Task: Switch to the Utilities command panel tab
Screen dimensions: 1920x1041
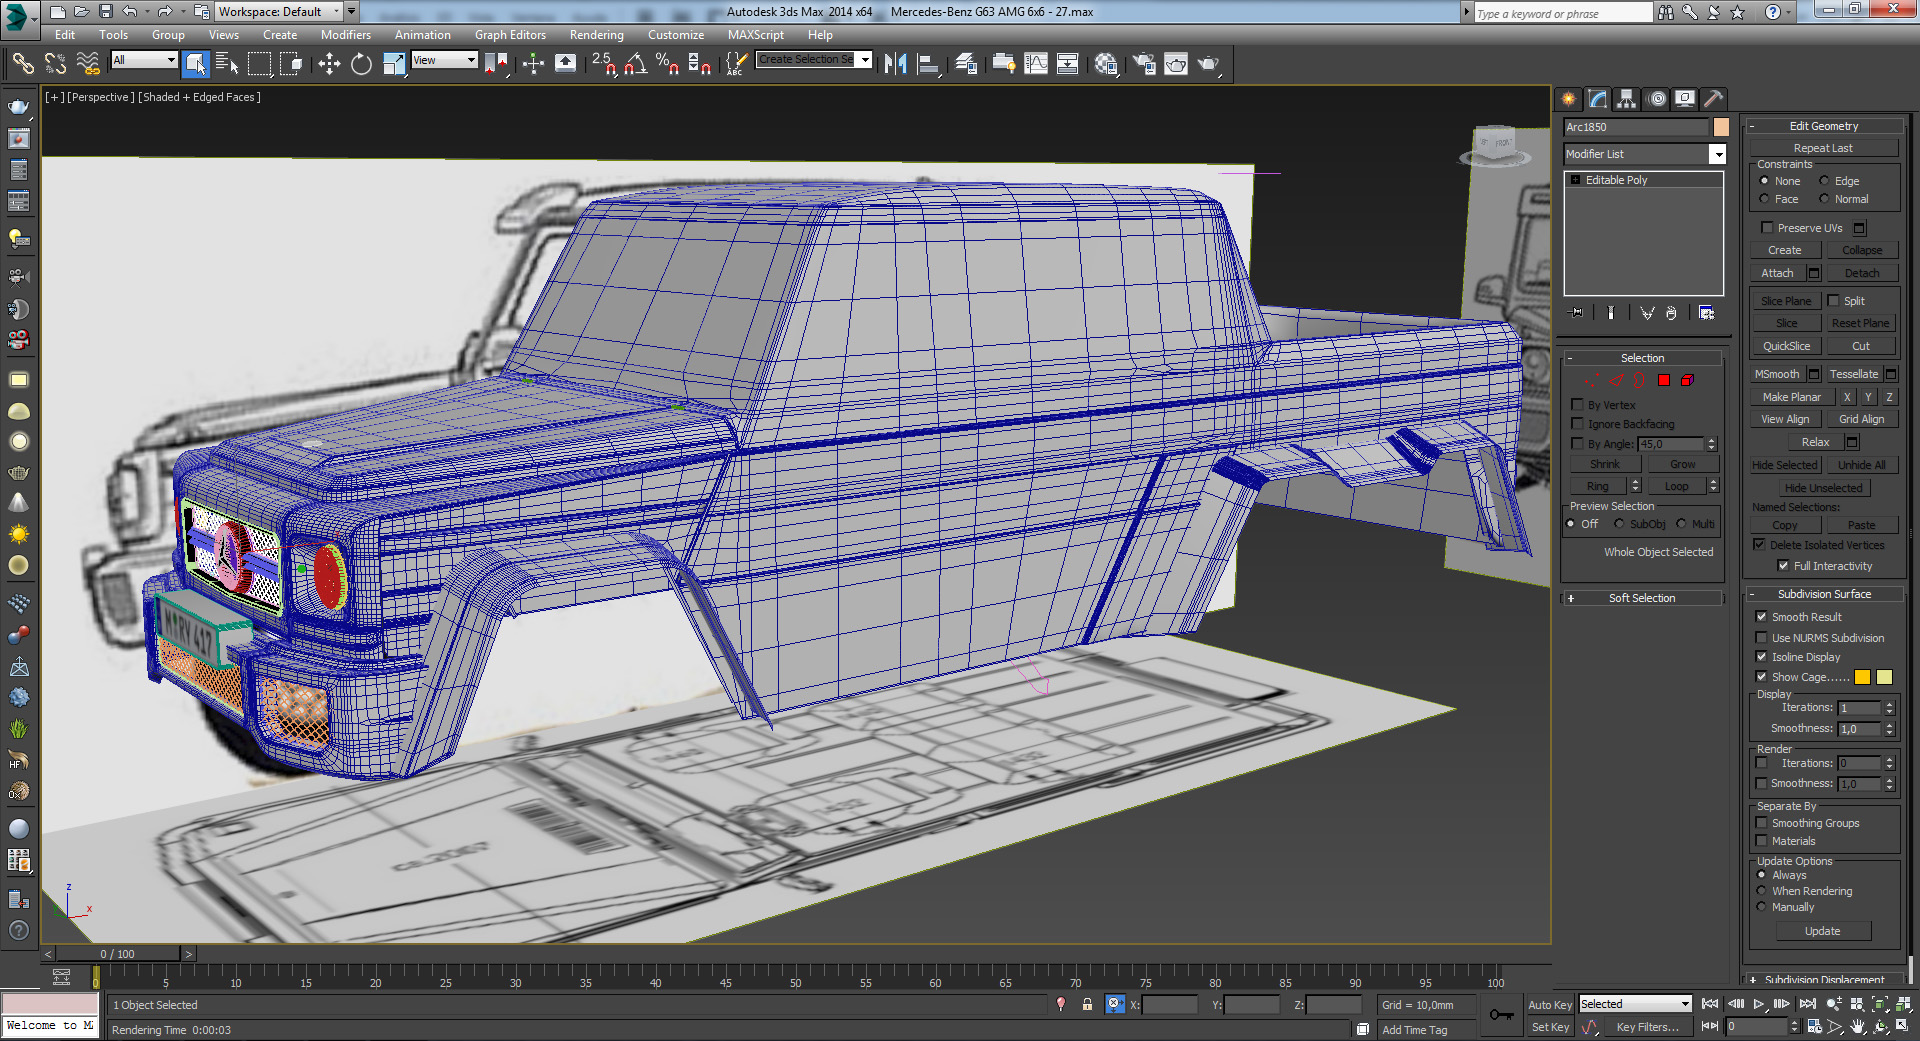Action: (1714, 99)
